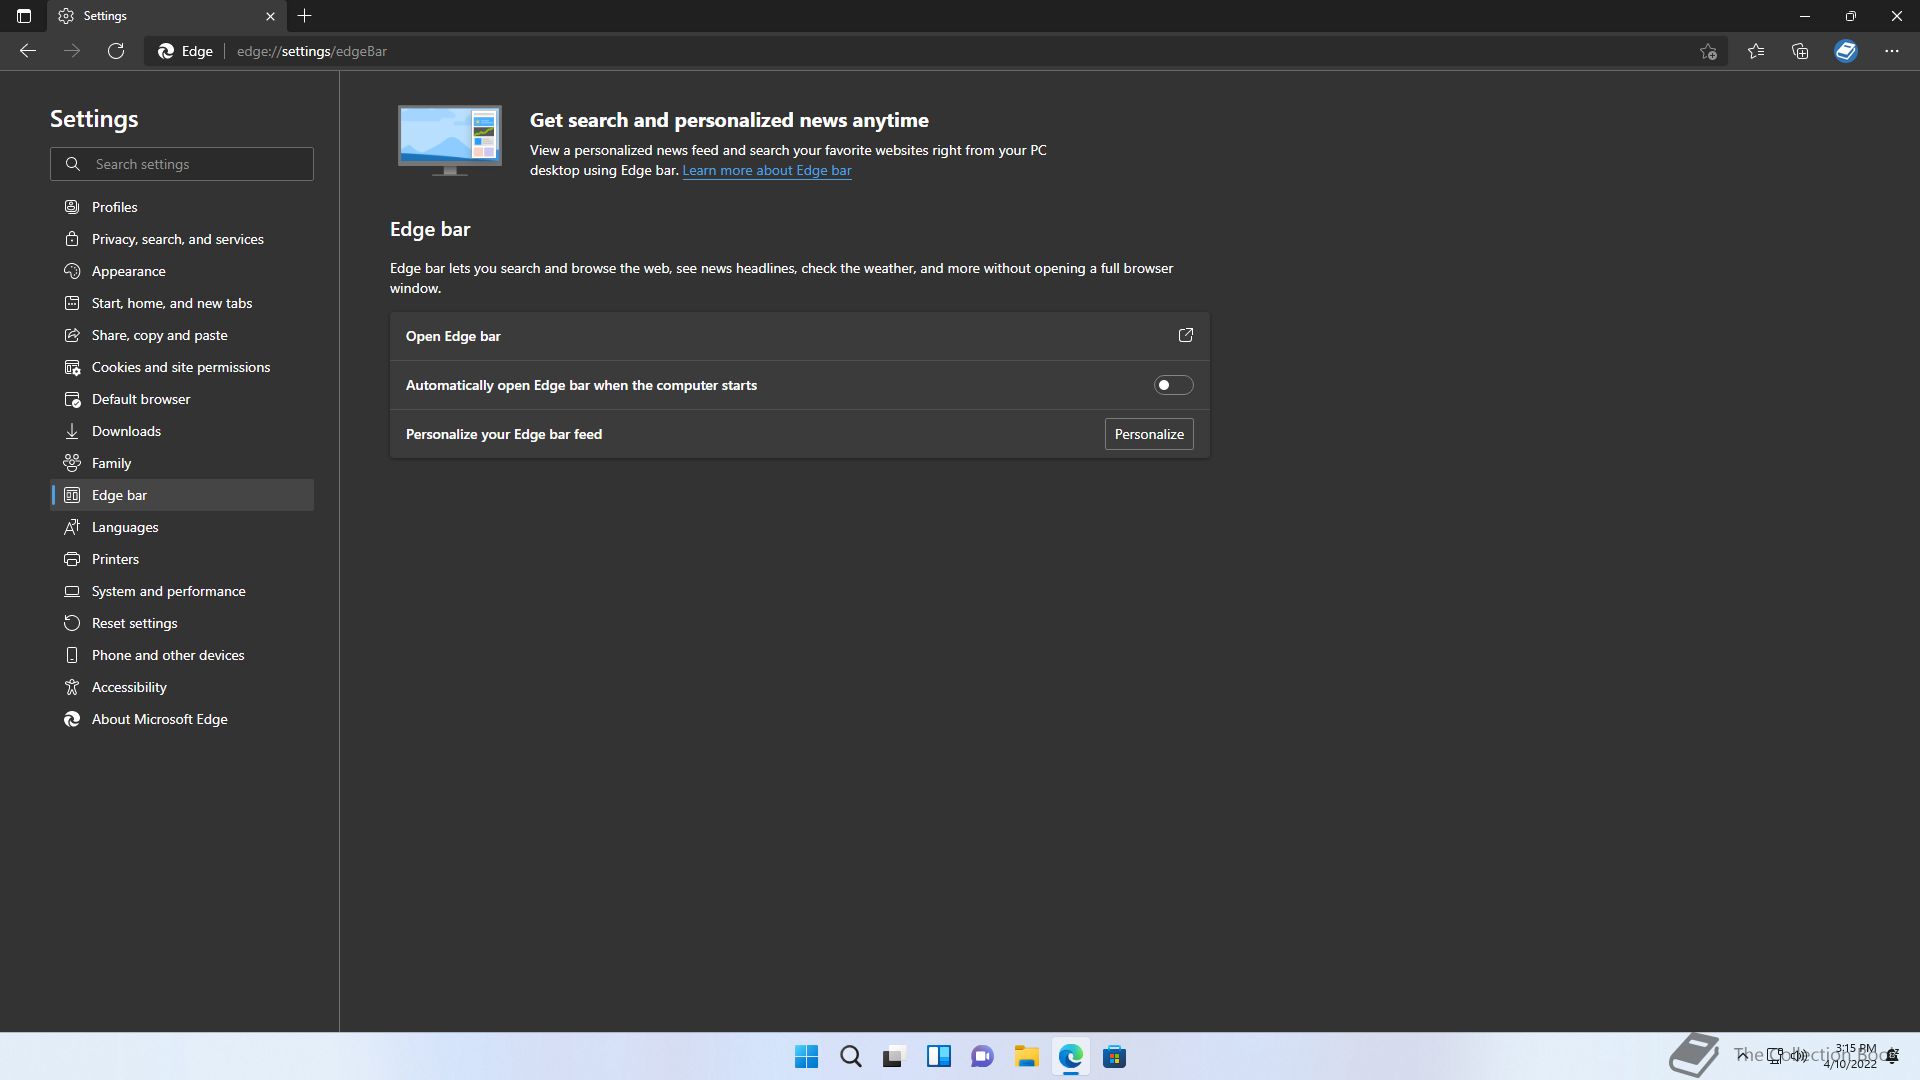Viewport: 1920px width, 1080px height.
Task: Select Default browser settings
Action: [x=182, y=399]
